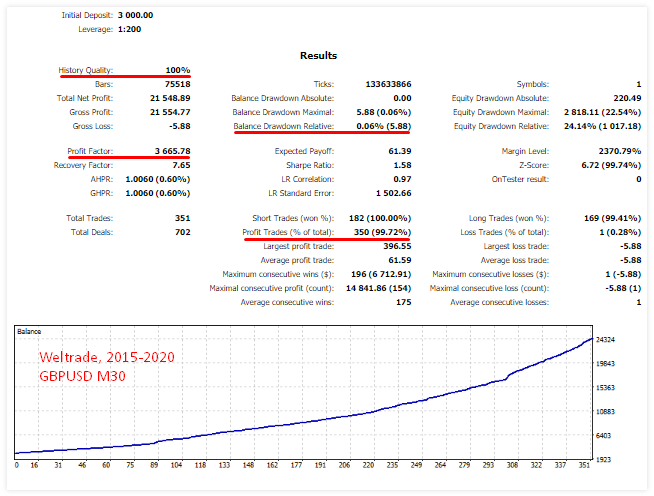
Task: Click the Bars value 75518
Action: point(177,84)
